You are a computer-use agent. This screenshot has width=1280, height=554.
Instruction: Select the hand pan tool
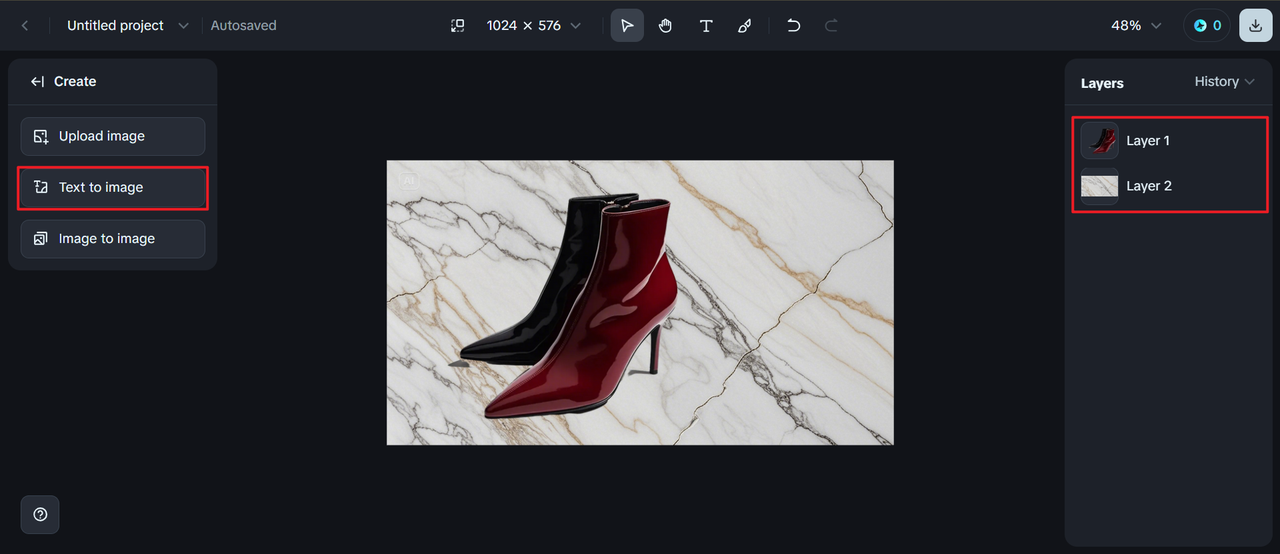click(666, 25)
